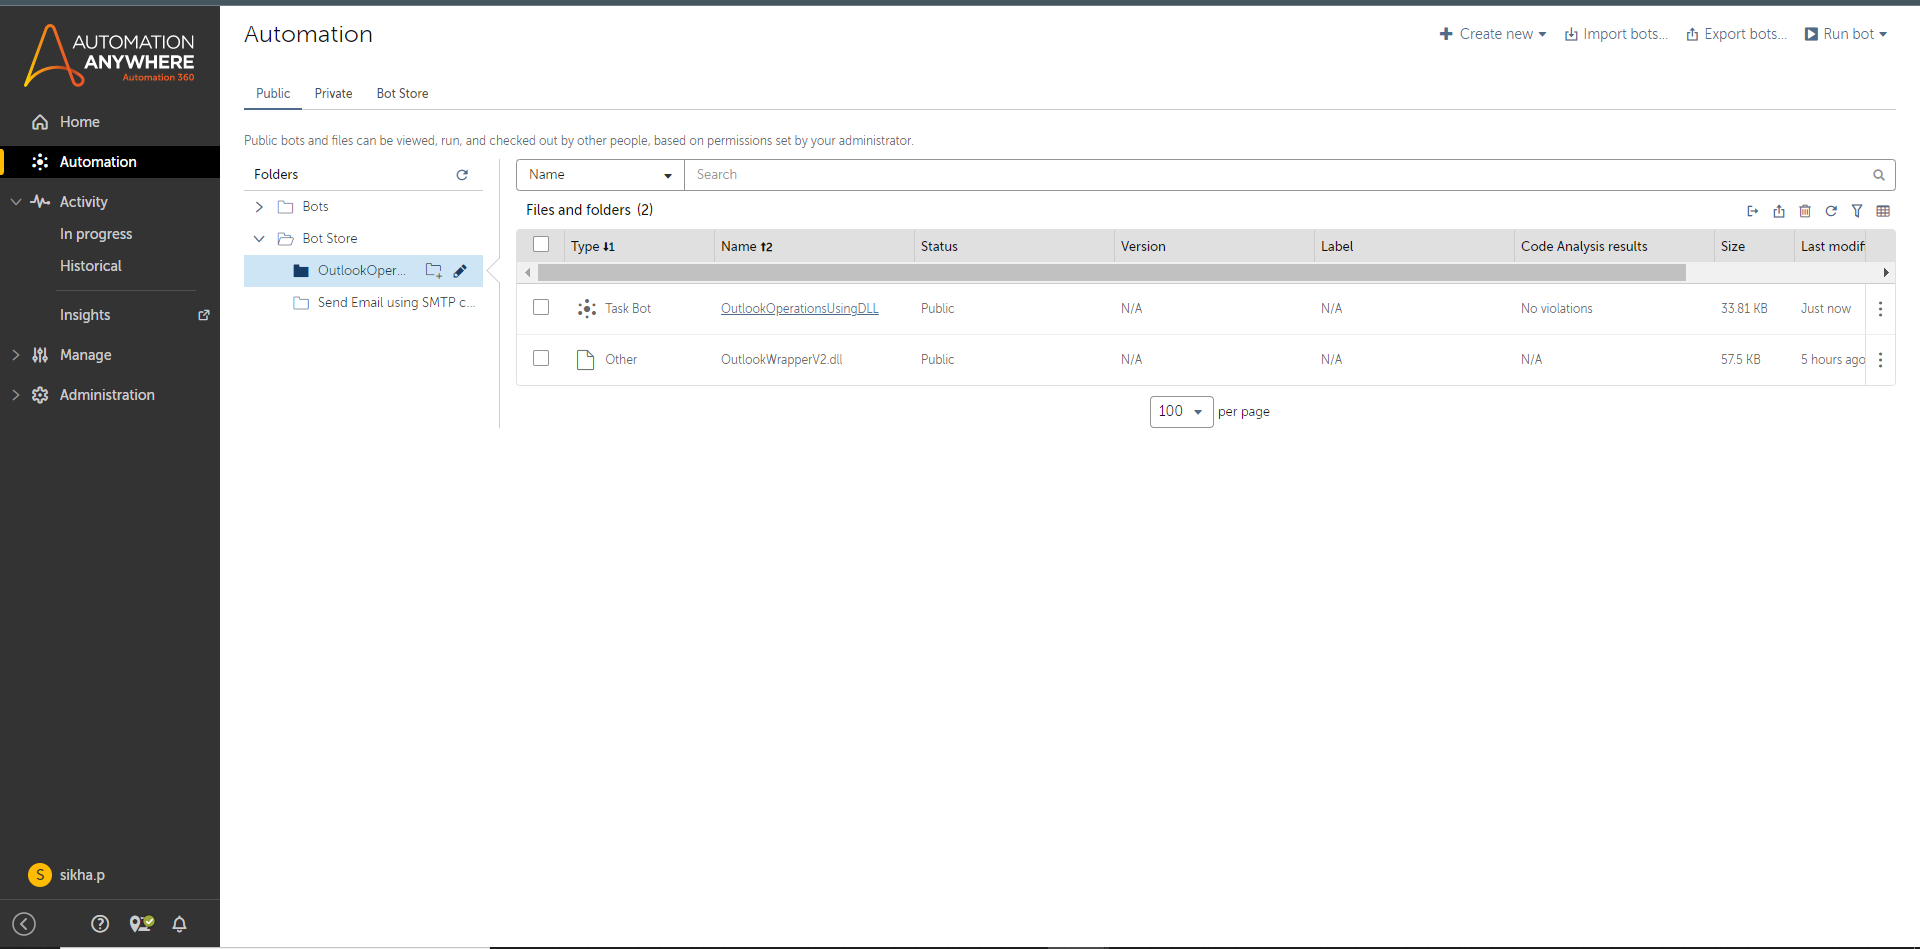Expand the Bots folder in the tree
The image size is (1920, 949).
(259, 207)
